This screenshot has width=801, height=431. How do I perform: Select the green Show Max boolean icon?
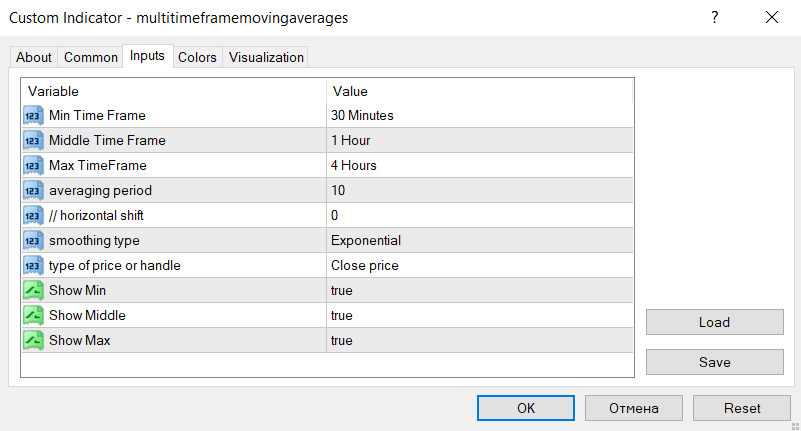[x=33, y=341]
